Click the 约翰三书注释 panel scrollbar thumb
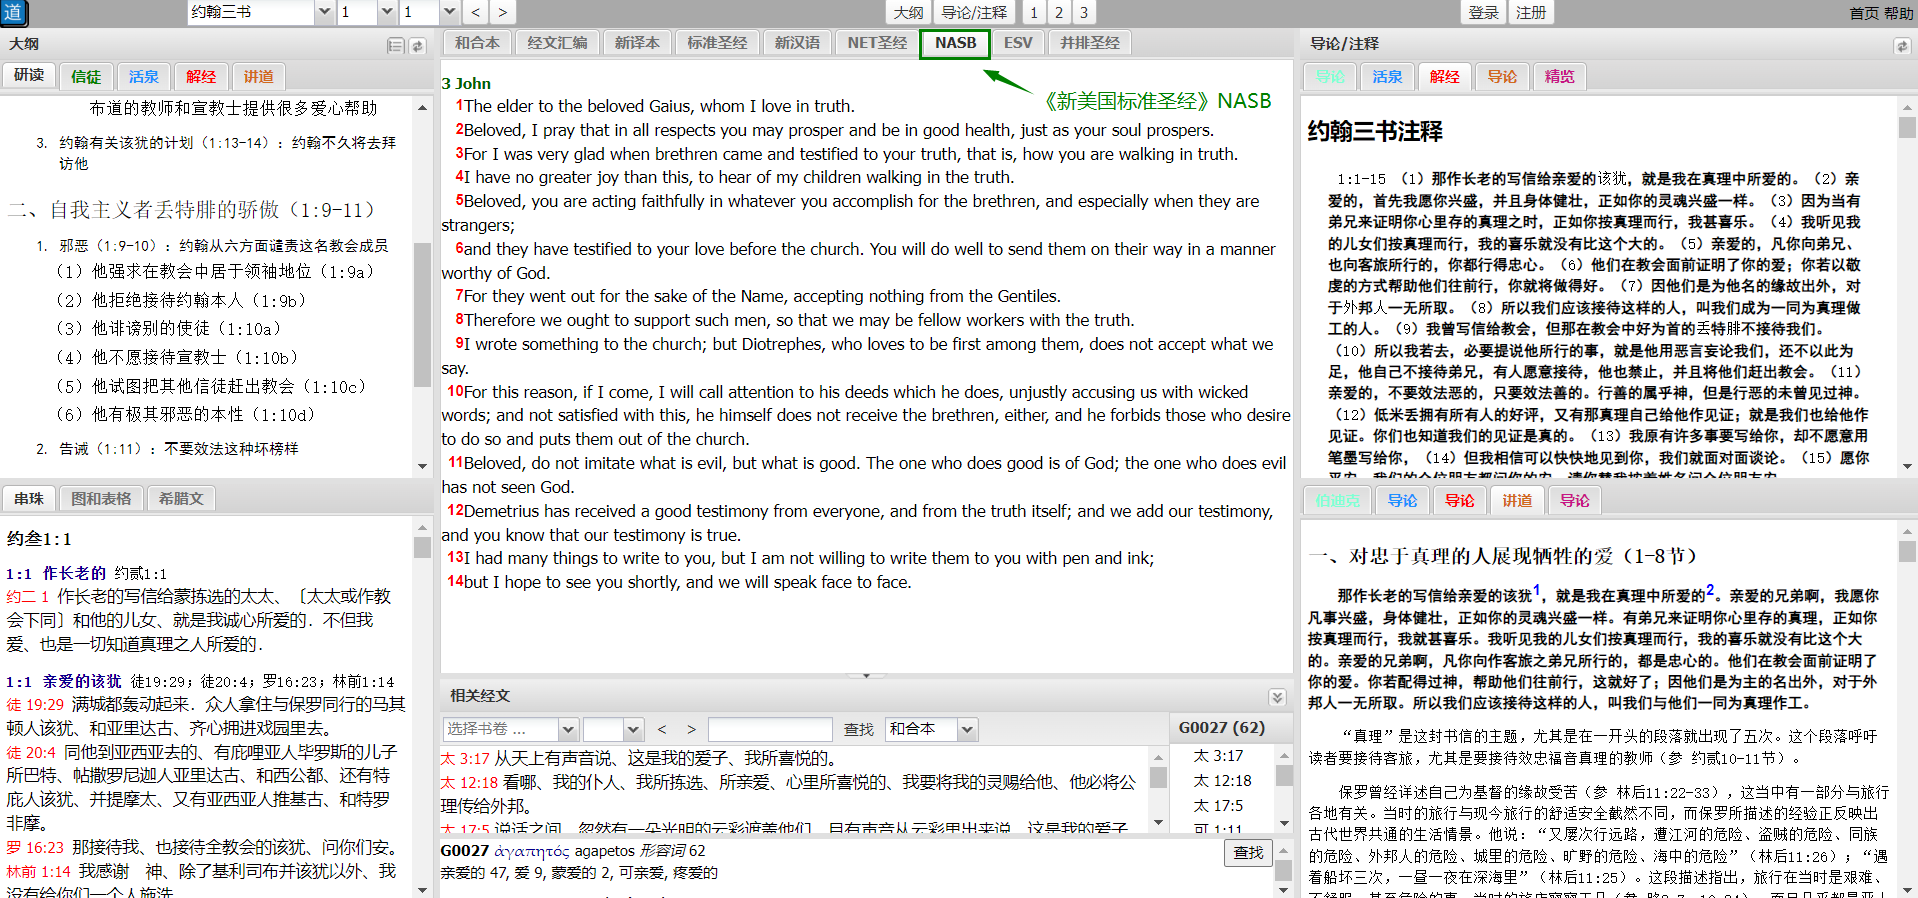 [x=1907, y=127]
